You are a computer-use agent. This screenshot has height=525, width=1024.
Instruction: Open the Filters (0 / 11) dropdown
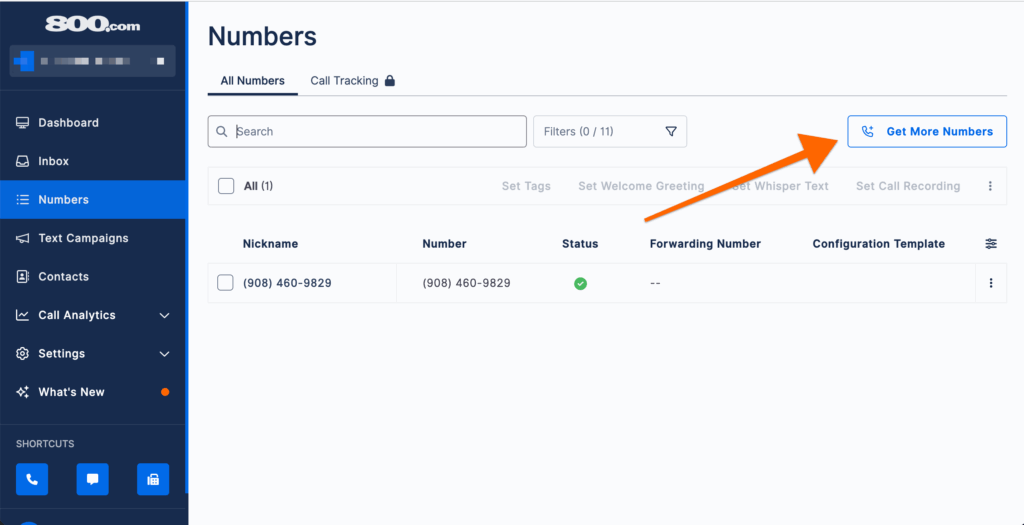[610, 132]
